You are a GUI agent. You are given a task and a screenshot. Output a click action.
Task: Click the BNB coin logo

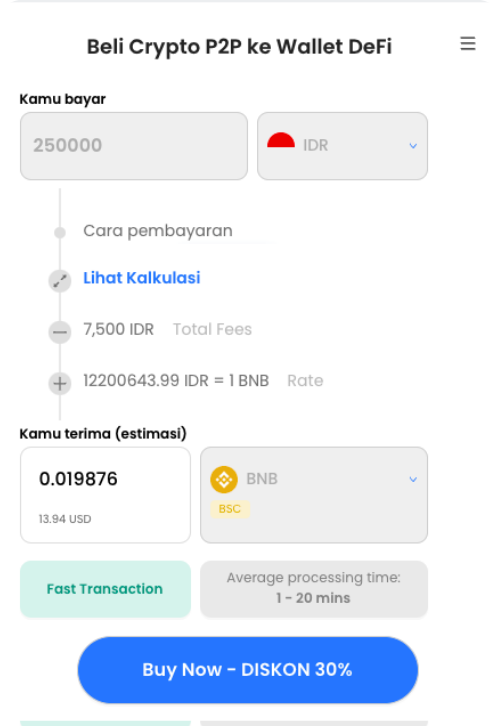point(224,479)
